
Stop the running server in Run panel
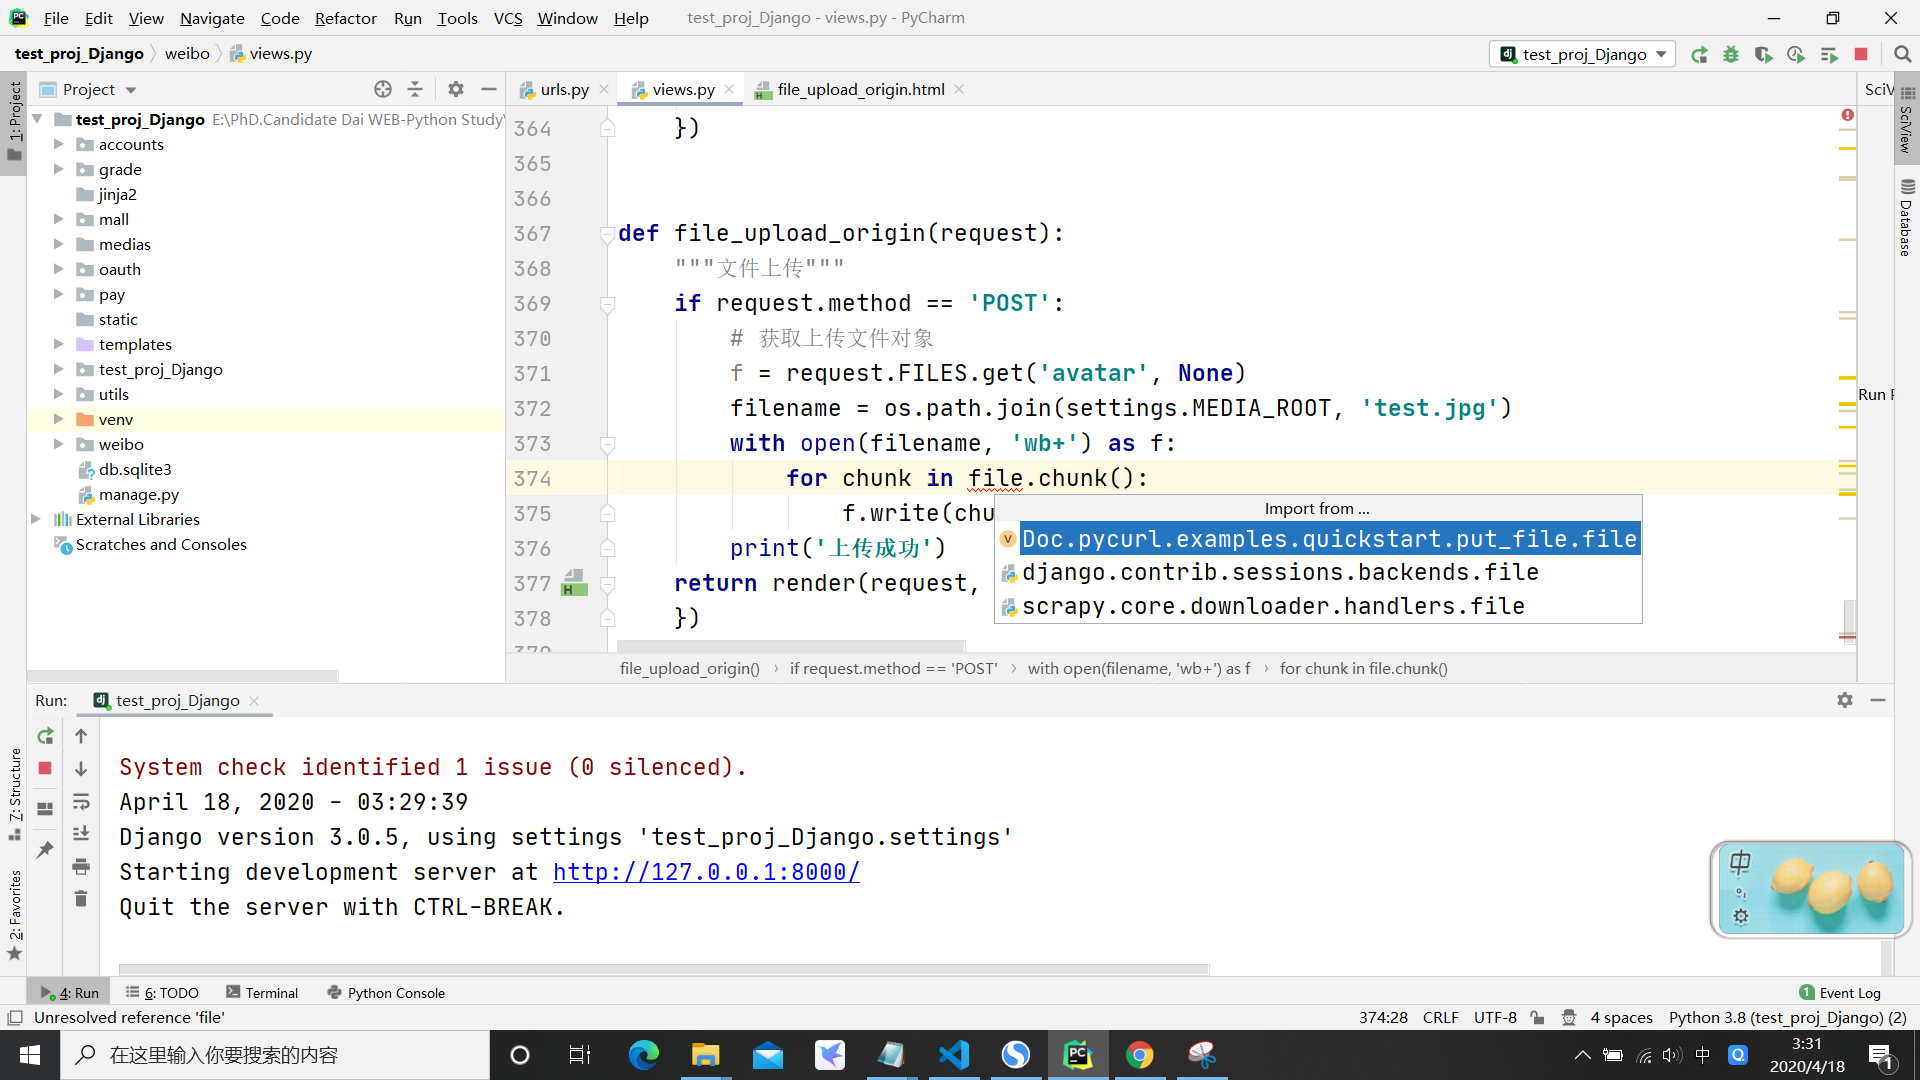(45, 768)
